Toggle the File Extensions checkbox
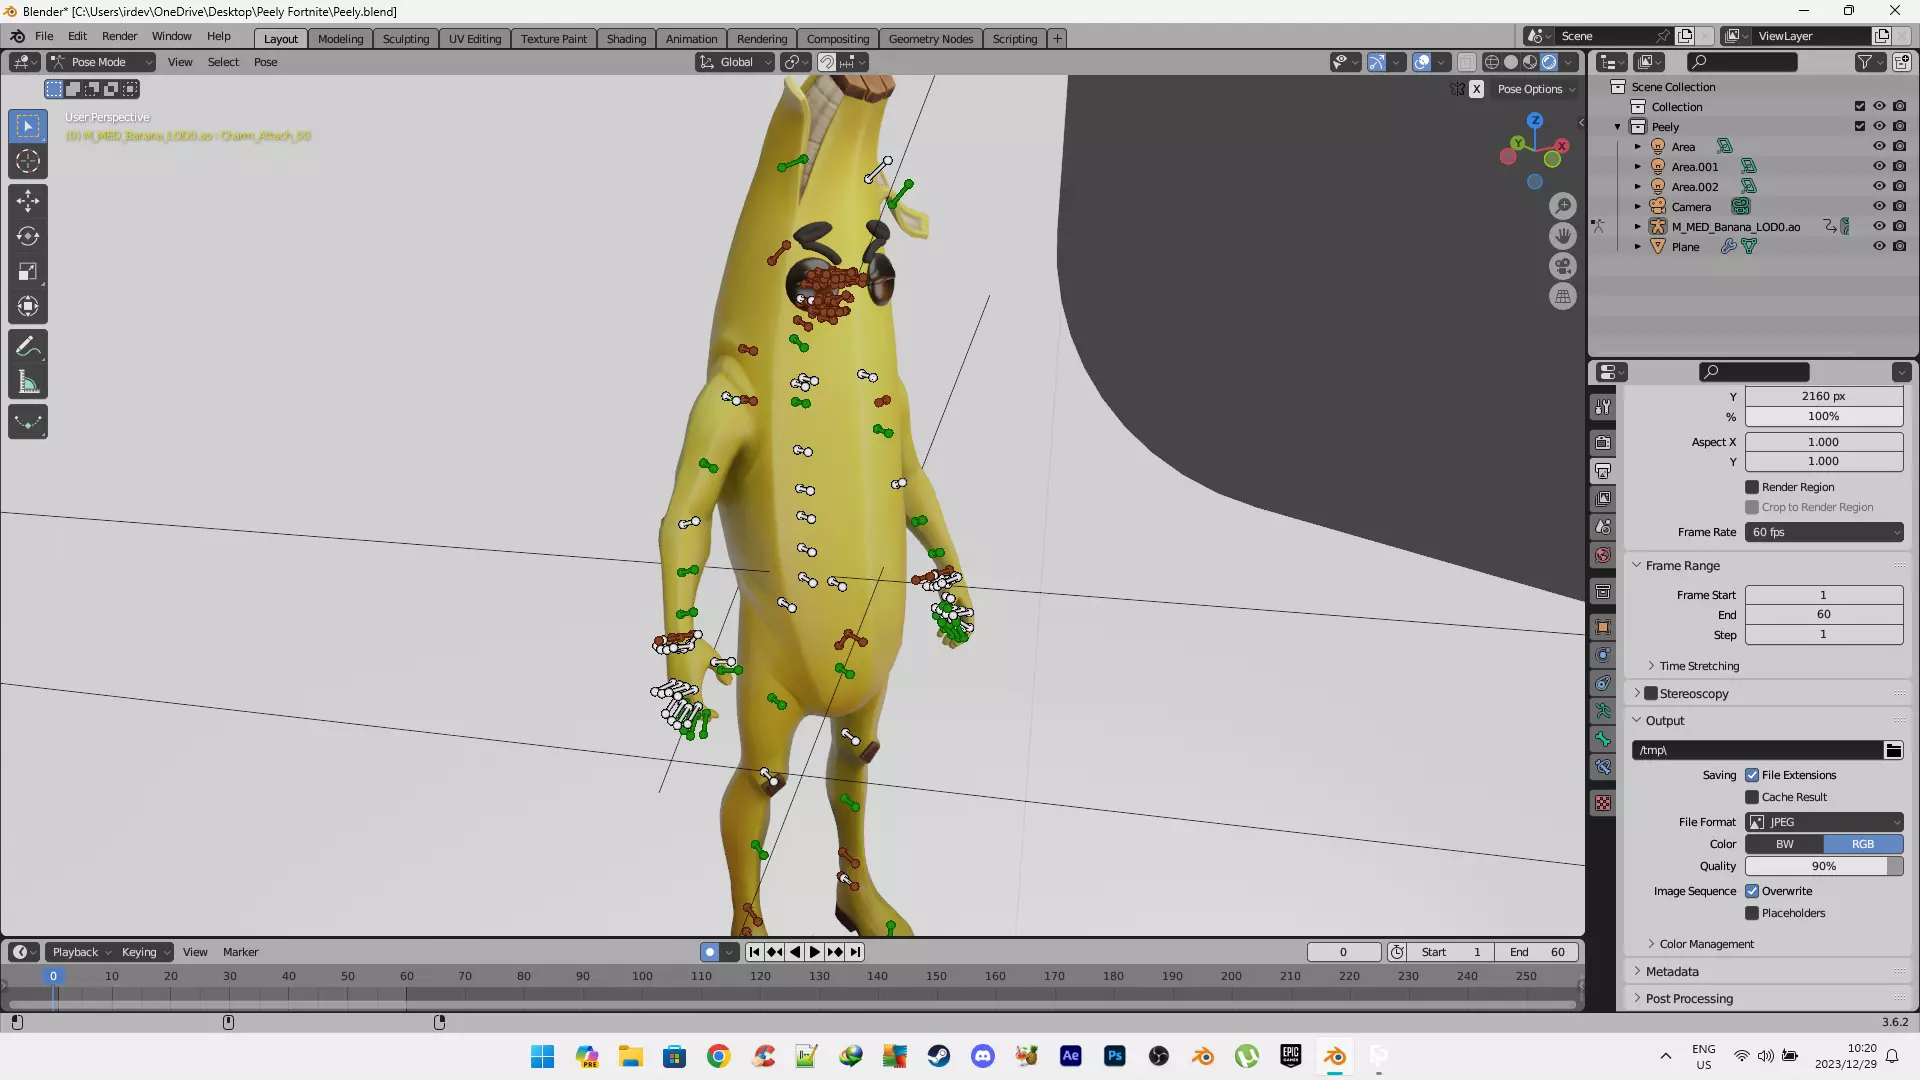This screenshot has height=1080, width=1920. pyautogui.click(x=1752, y=775)
